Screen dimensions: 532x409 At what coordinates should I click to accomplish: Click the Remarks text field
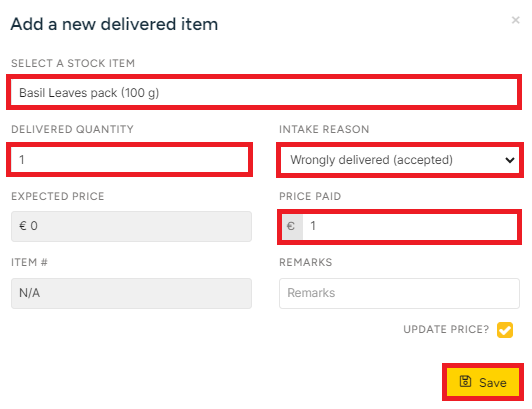click(399, 293)
